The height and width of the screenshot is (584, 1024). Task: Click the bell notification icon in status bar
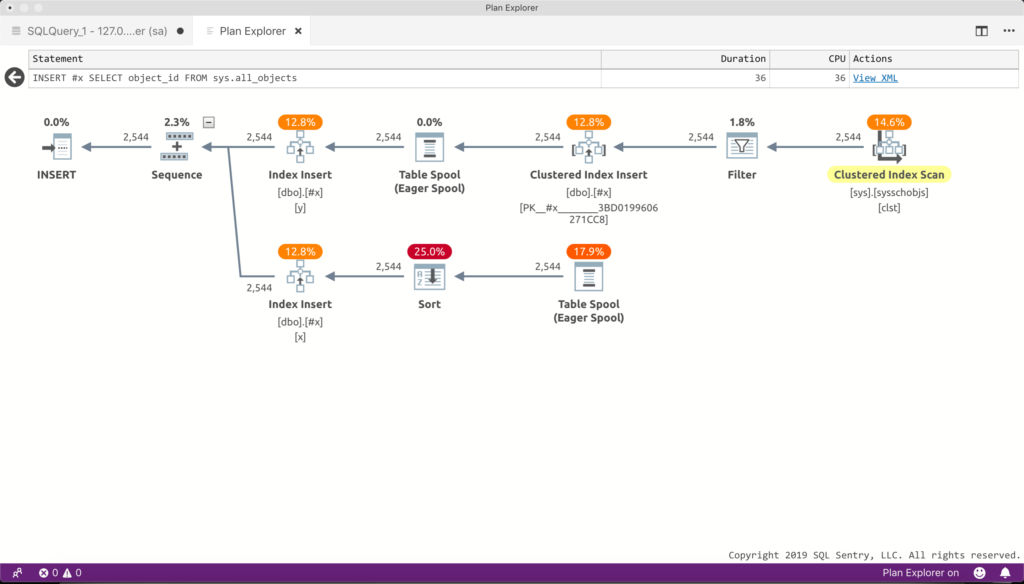pyautogui.click(x=1007, y=572)
